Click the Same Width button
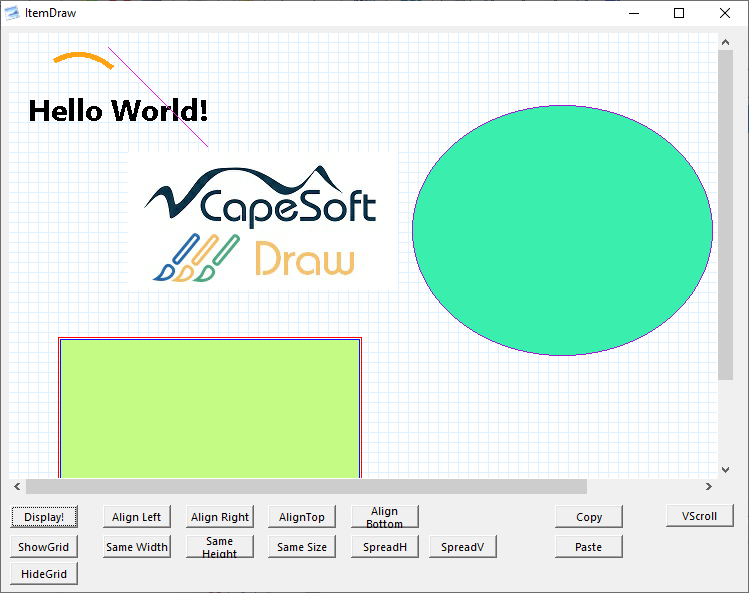749x594 pixels. pos(137,547)
